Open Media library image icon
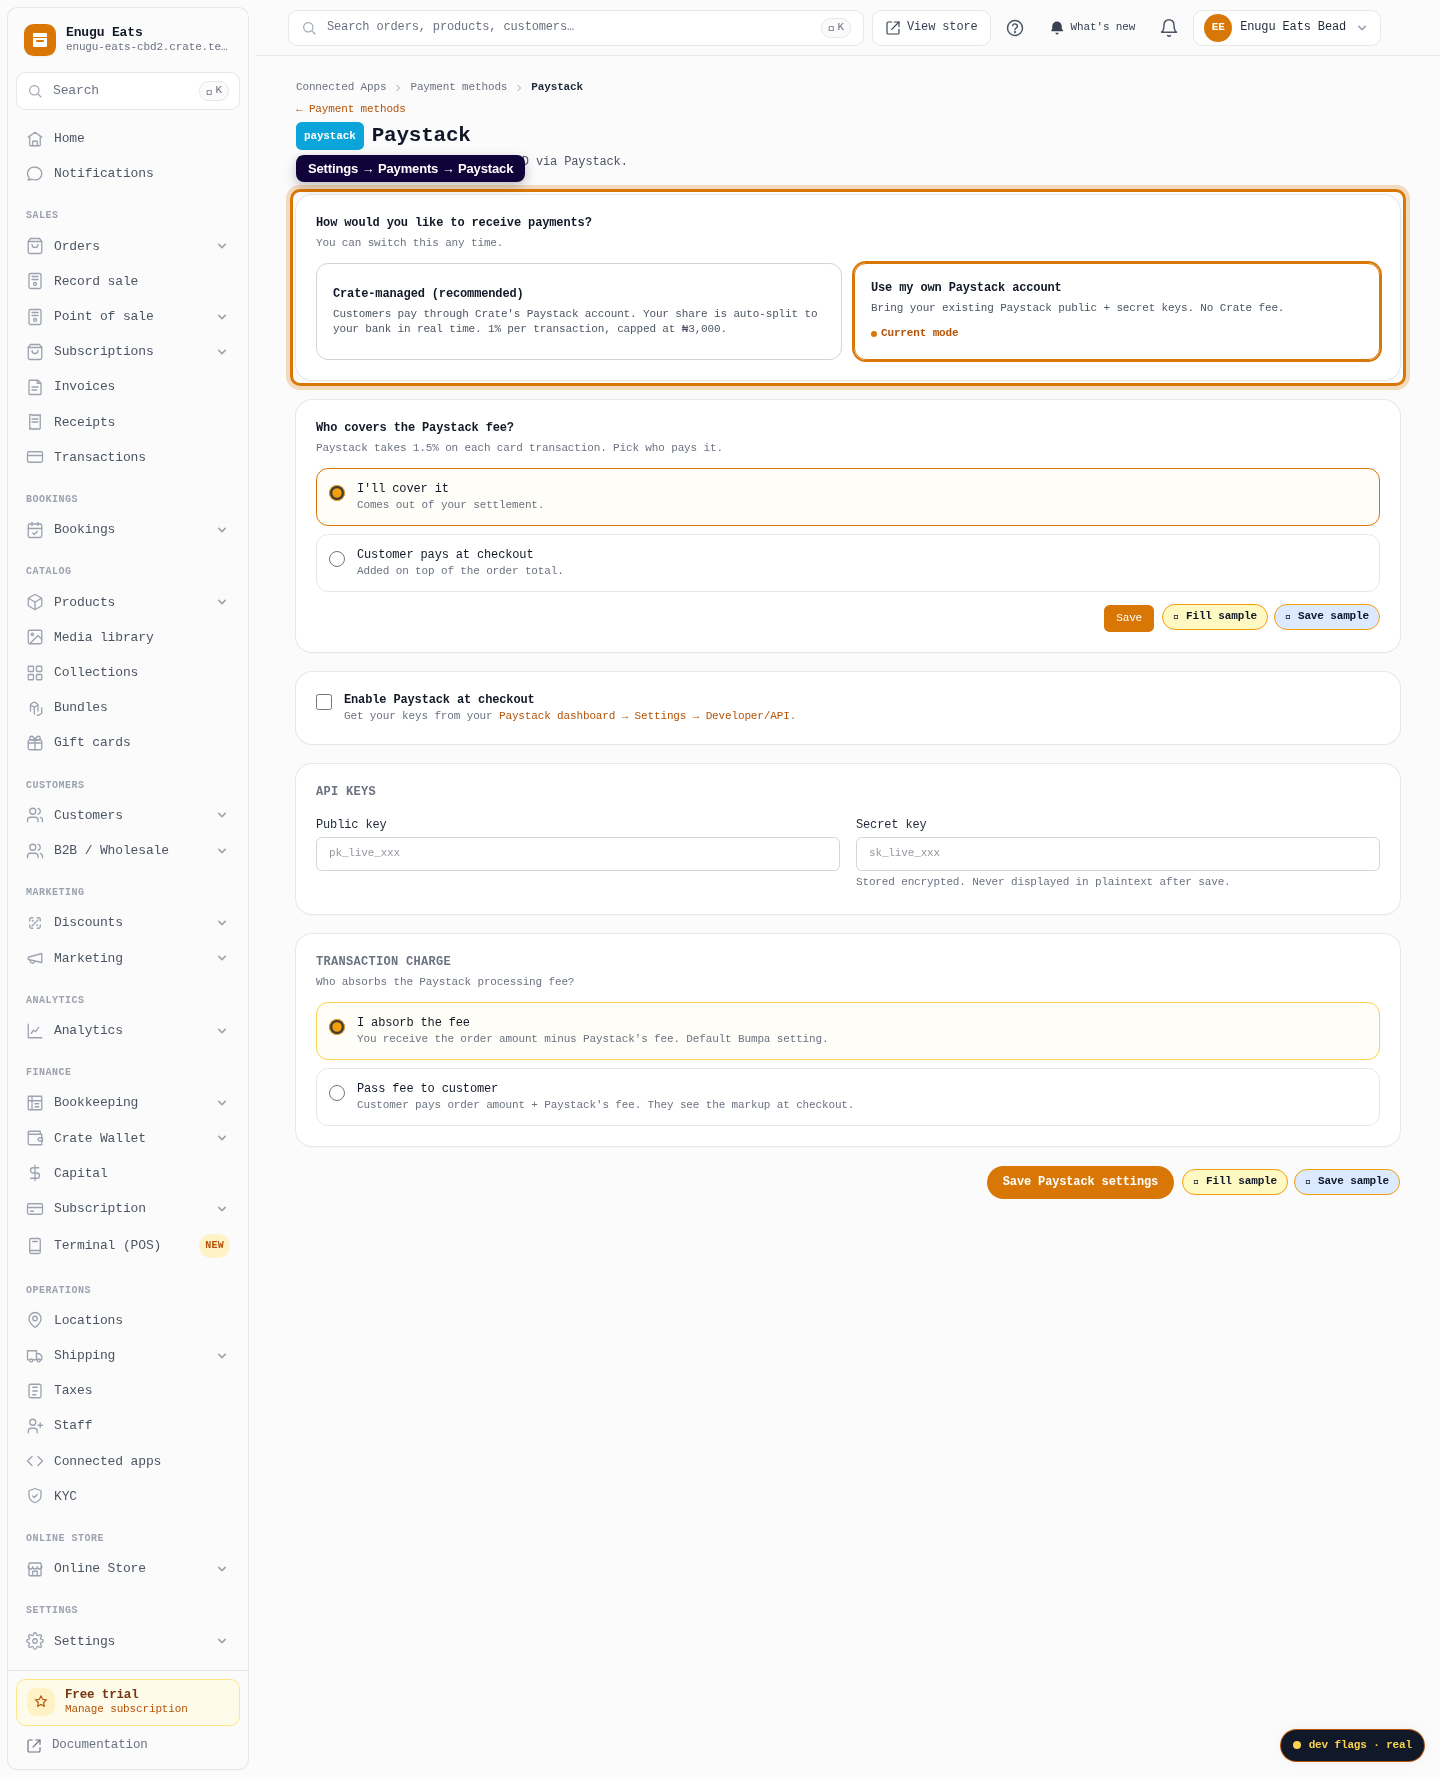This screenshot has width=1440, height=1777. click(x=35, y=637)
